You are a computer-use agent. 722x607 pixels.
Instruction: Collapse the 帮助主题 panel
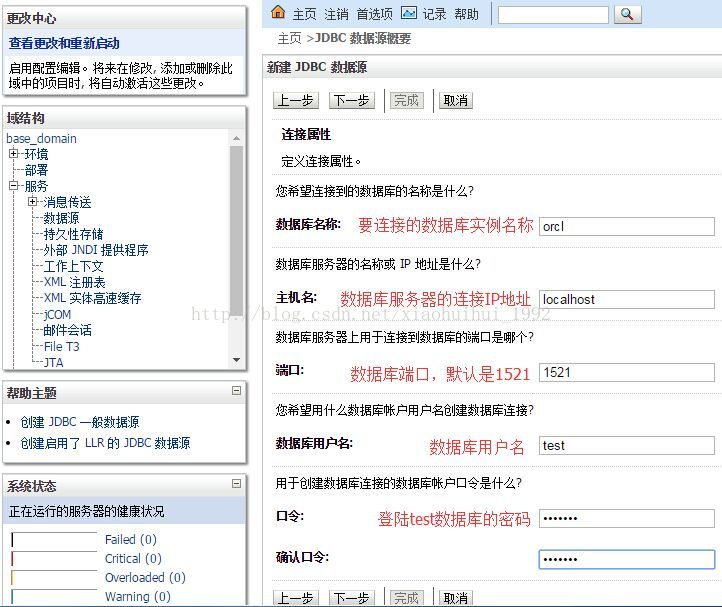coord(236,391)
